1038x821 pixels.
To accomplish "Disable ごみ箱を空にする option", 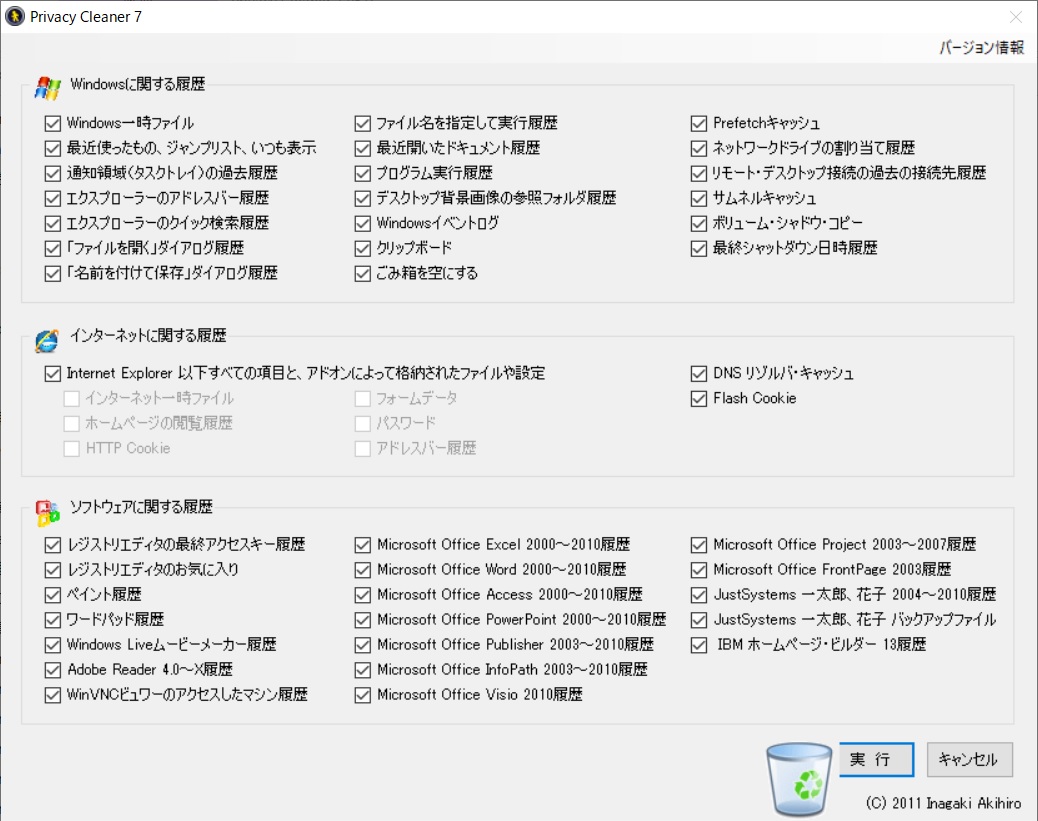I will tap(362, 273).
